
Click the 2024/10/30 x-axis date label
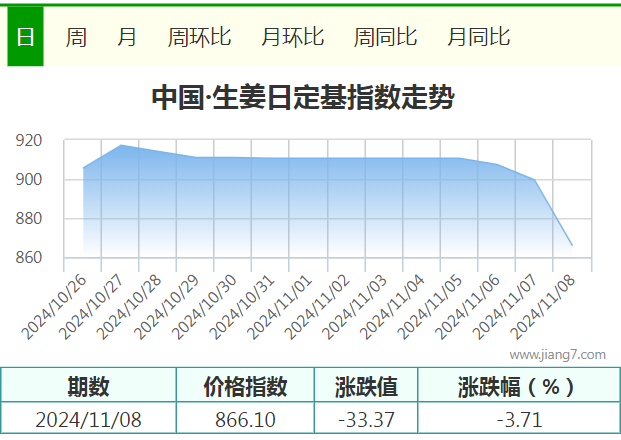(205, 308)
